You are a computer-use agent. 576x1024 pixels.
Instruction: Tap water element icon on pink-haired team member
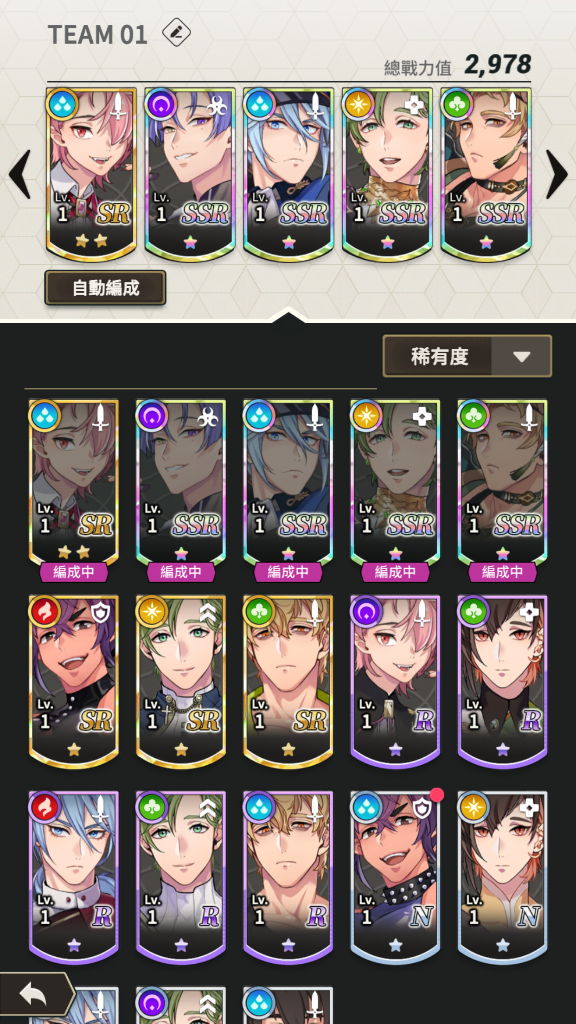pos(63,104)
